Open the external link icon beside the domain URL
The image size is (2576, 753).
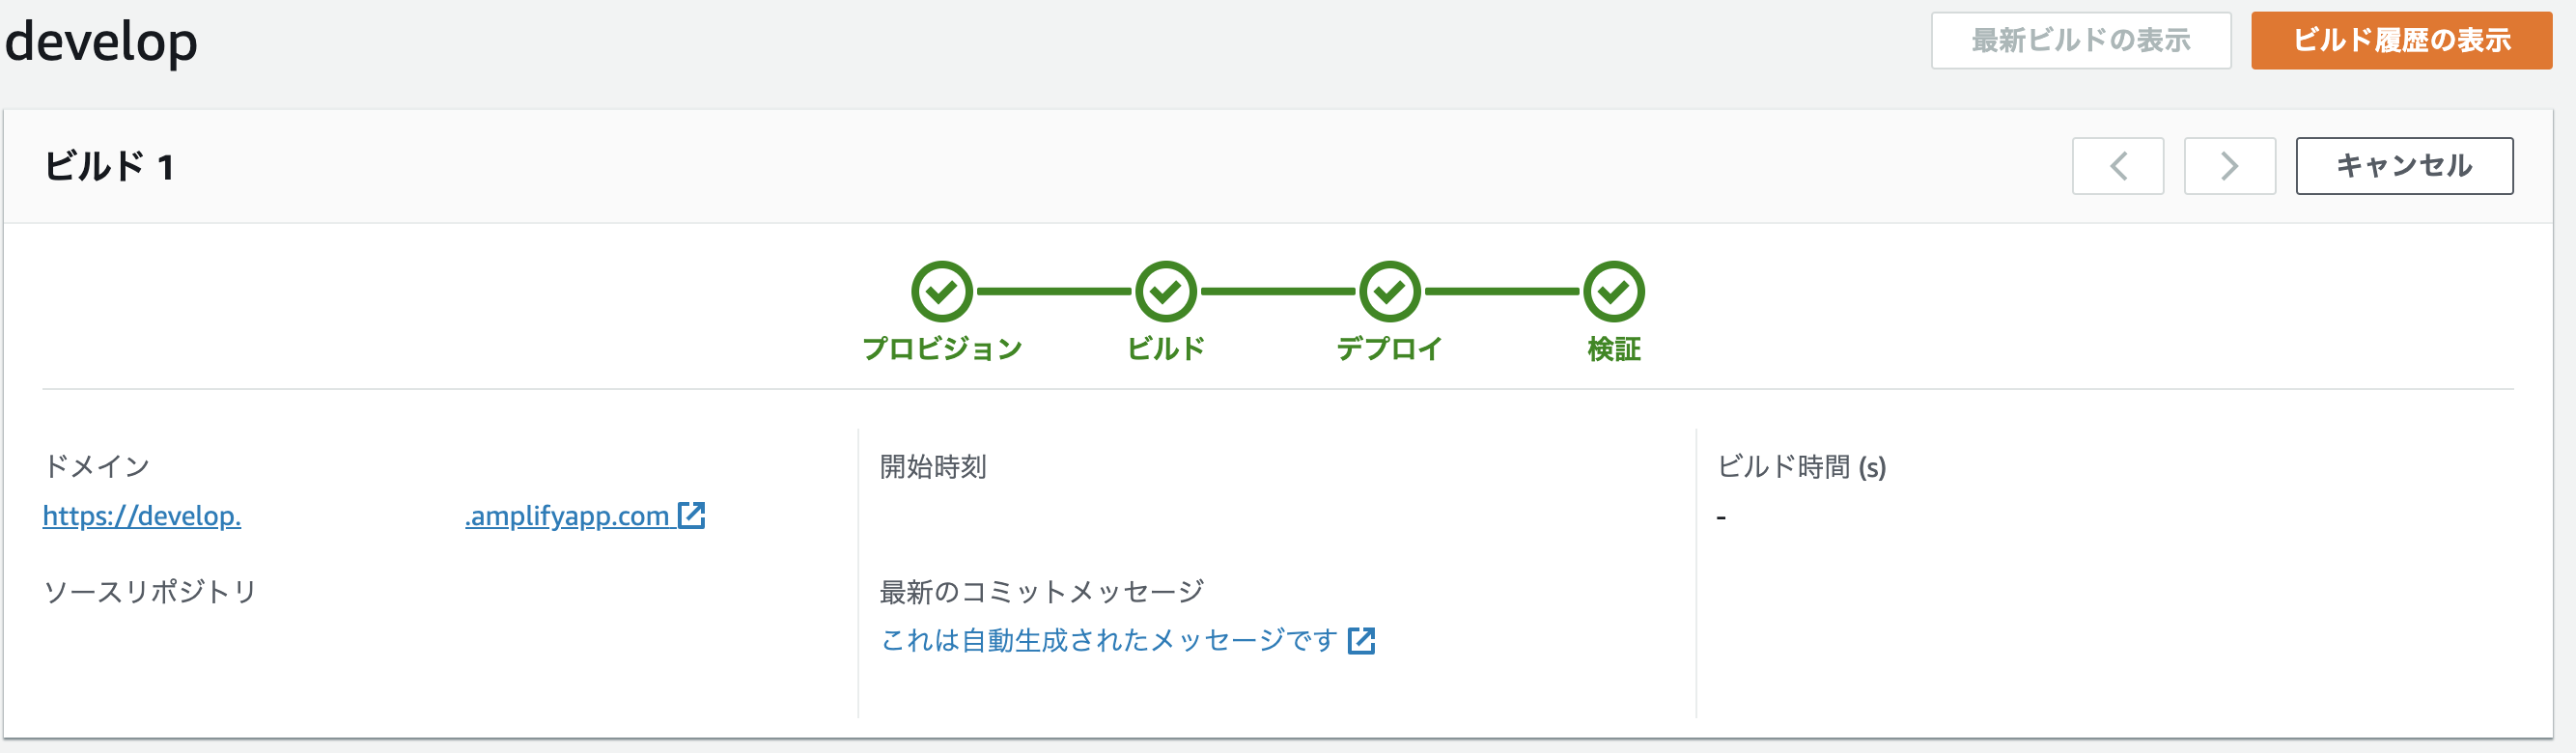tap(691, 516)
